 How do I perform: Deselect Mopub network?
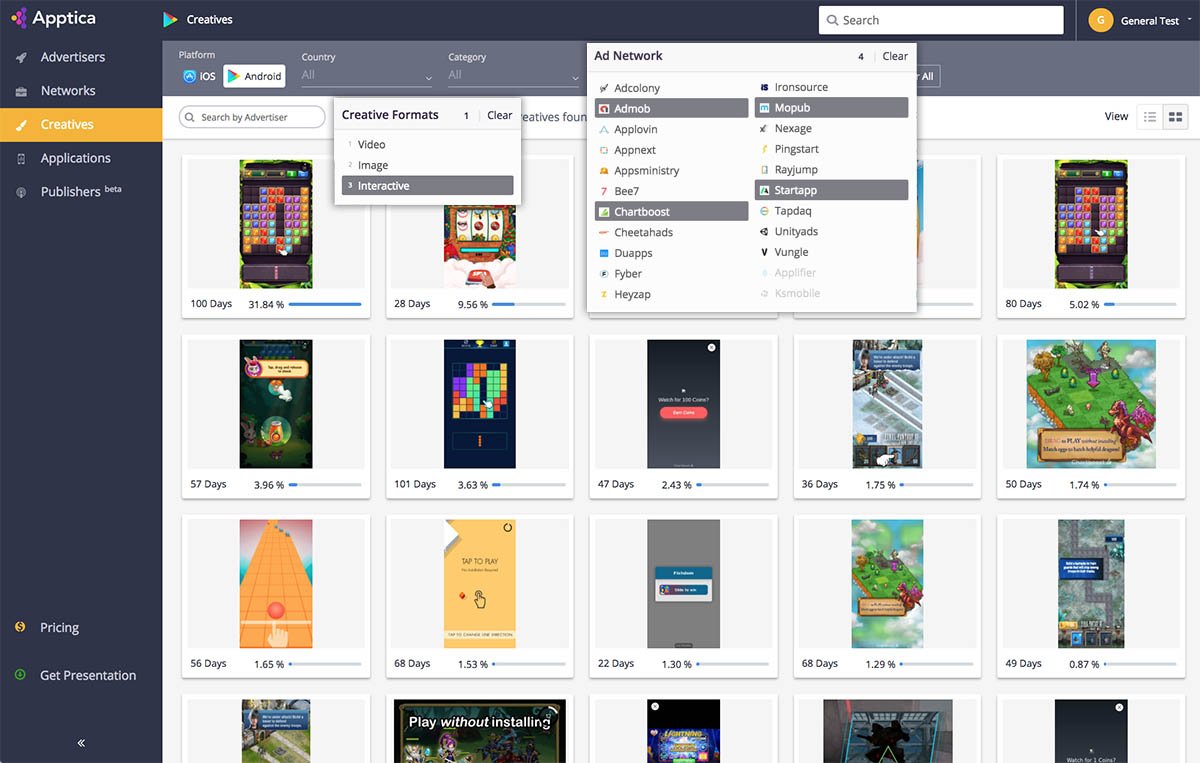tap(831, 107)
